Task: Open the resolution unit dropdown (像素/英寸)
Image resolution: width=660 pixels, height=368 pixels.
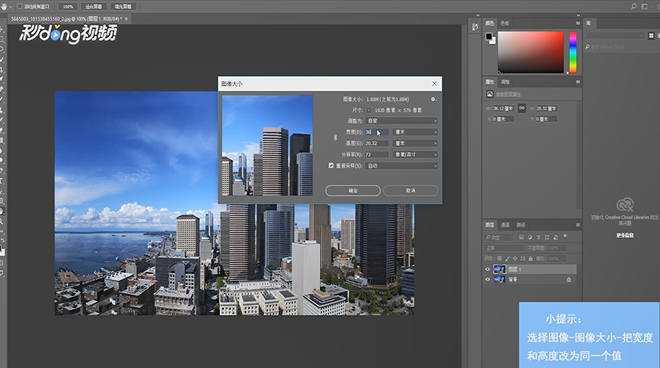Action: tap(415, 155)
